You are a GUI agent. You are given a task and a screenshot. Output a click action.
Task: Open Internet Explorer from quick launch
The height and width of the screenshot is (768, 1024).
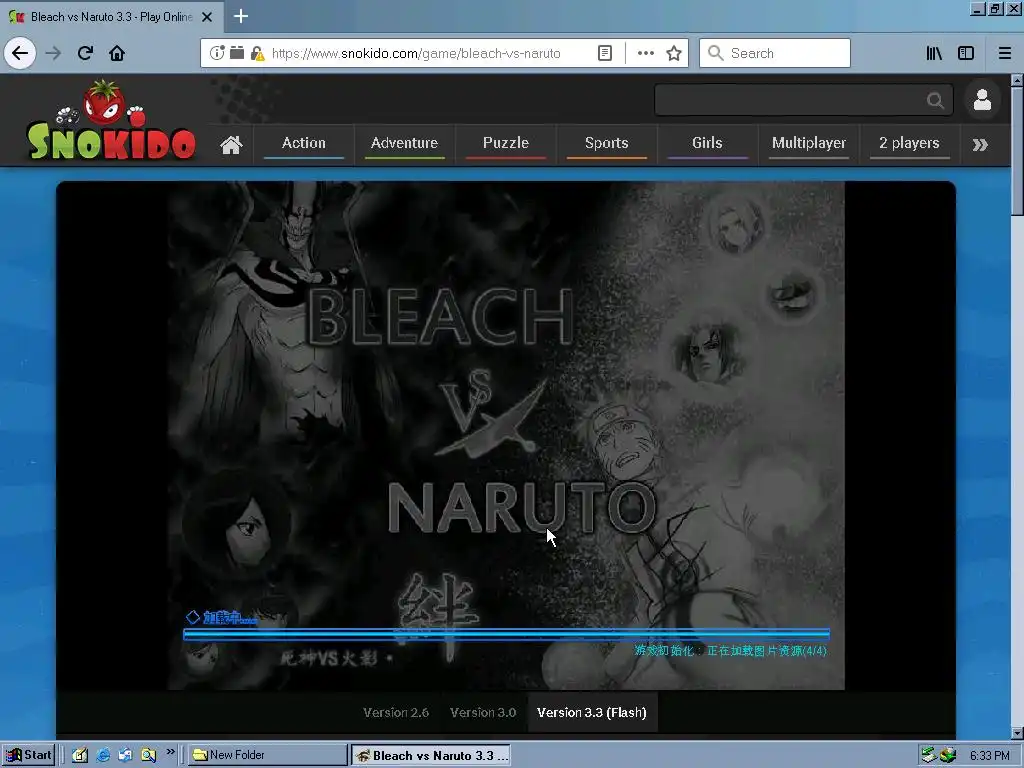click(103, 755)
